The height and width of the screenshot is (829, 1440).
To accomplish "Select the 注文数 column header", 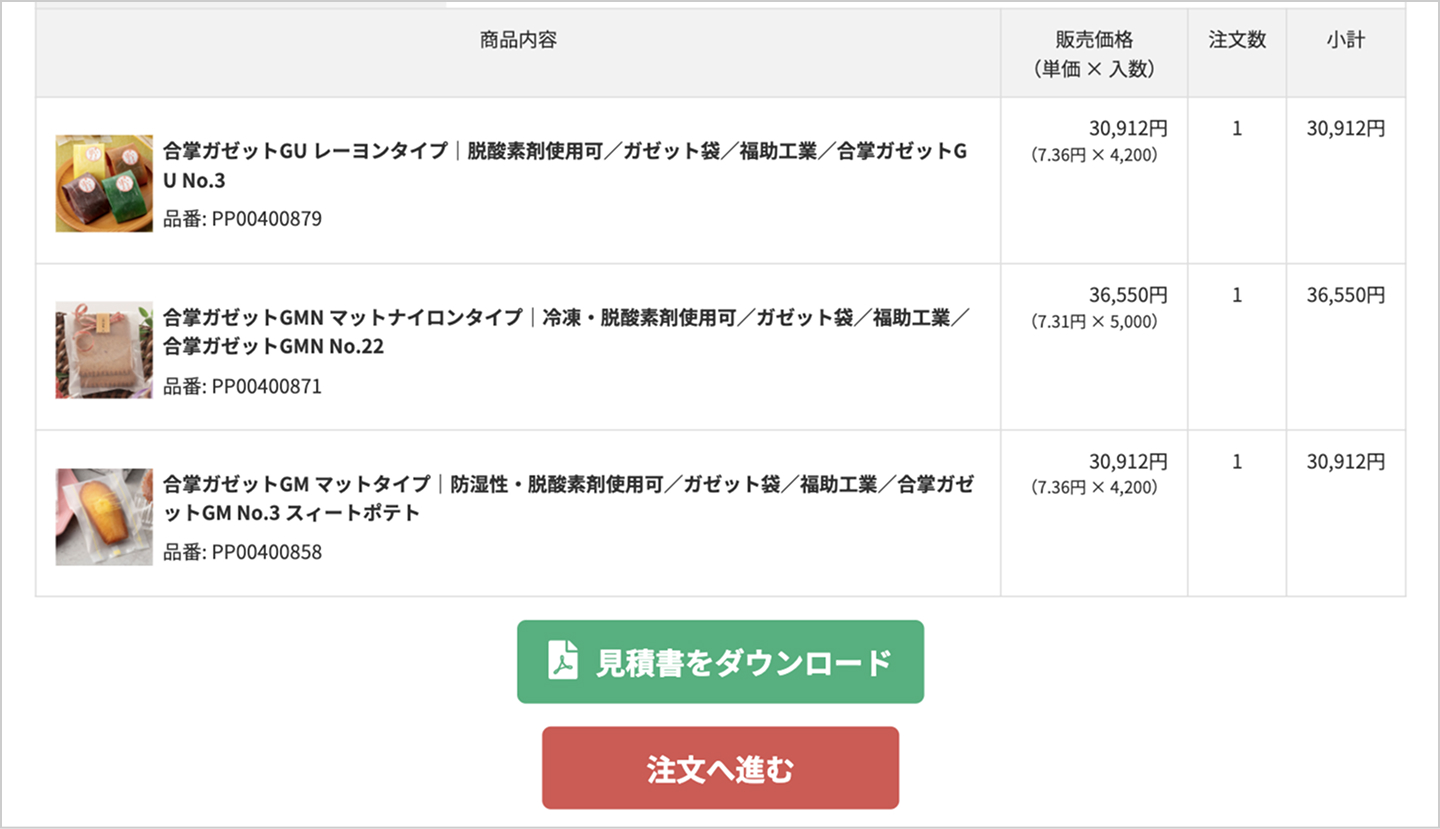I will 1236,40.
